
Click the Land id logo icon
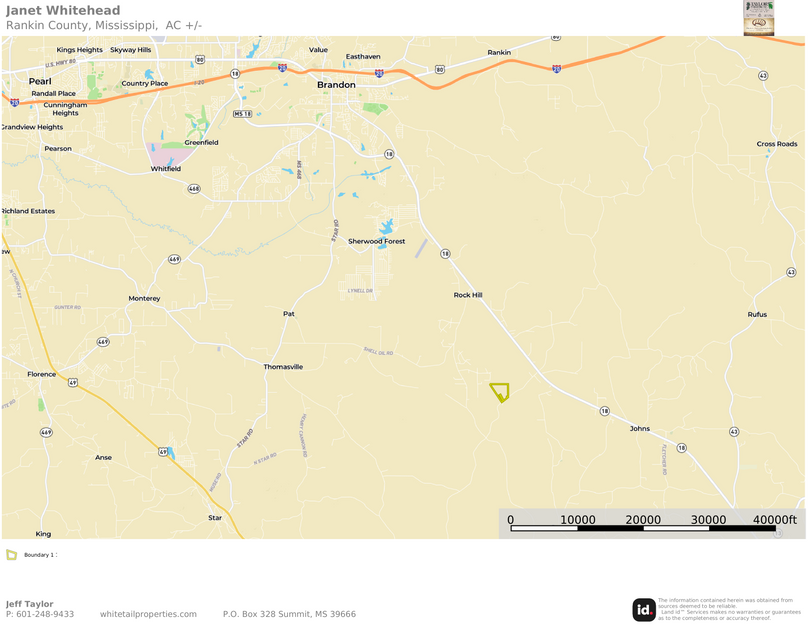tap(643, 610)
